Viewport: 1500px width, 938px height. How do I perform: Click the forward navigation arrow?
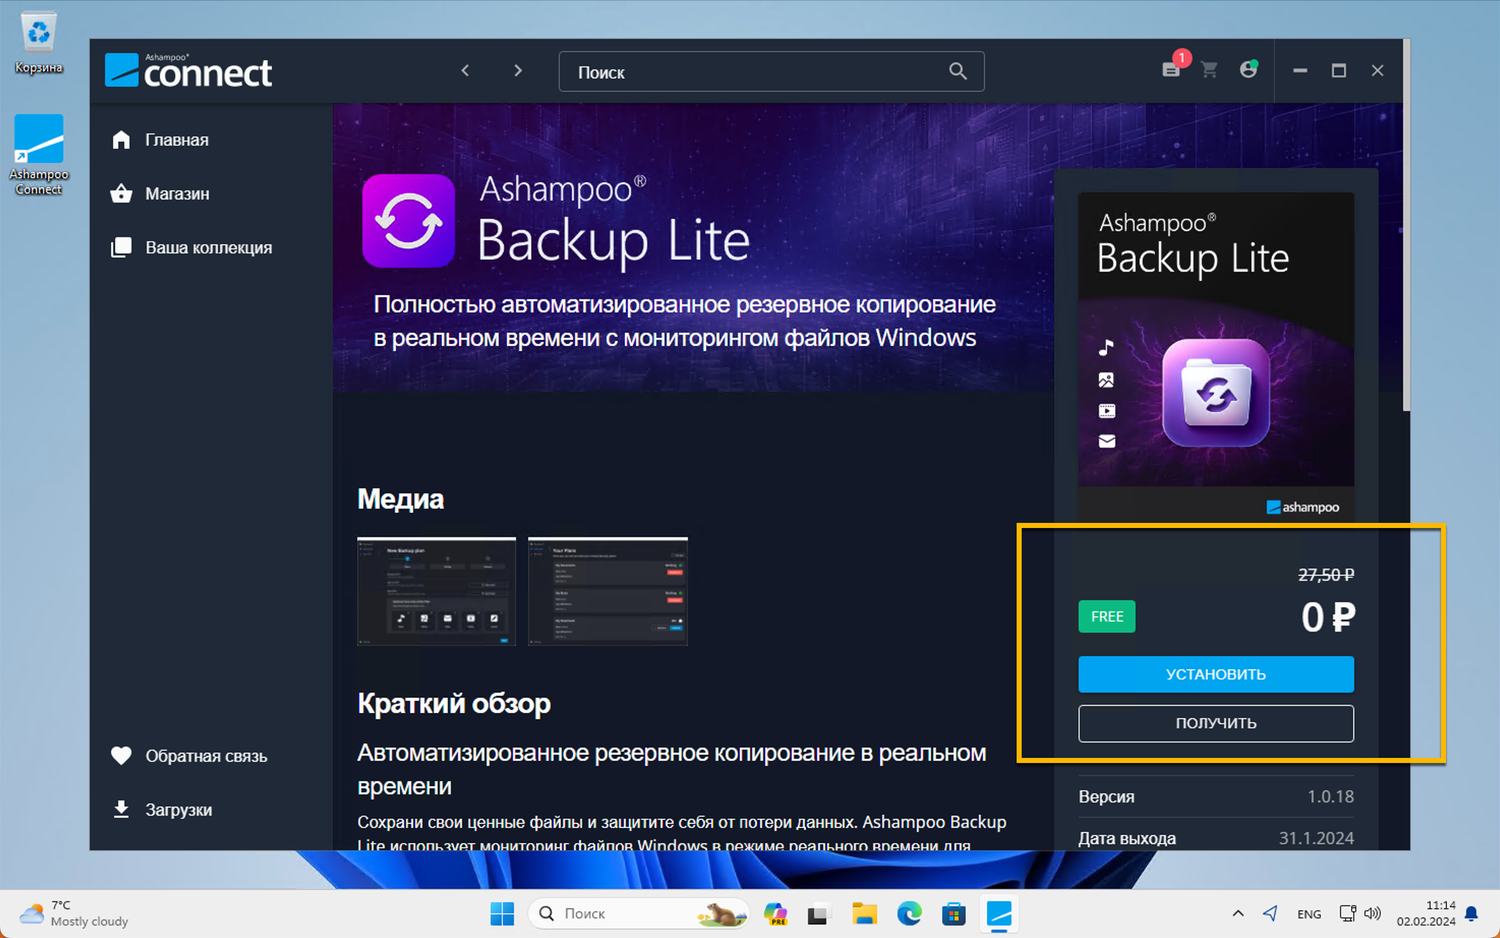coord(518,70)
